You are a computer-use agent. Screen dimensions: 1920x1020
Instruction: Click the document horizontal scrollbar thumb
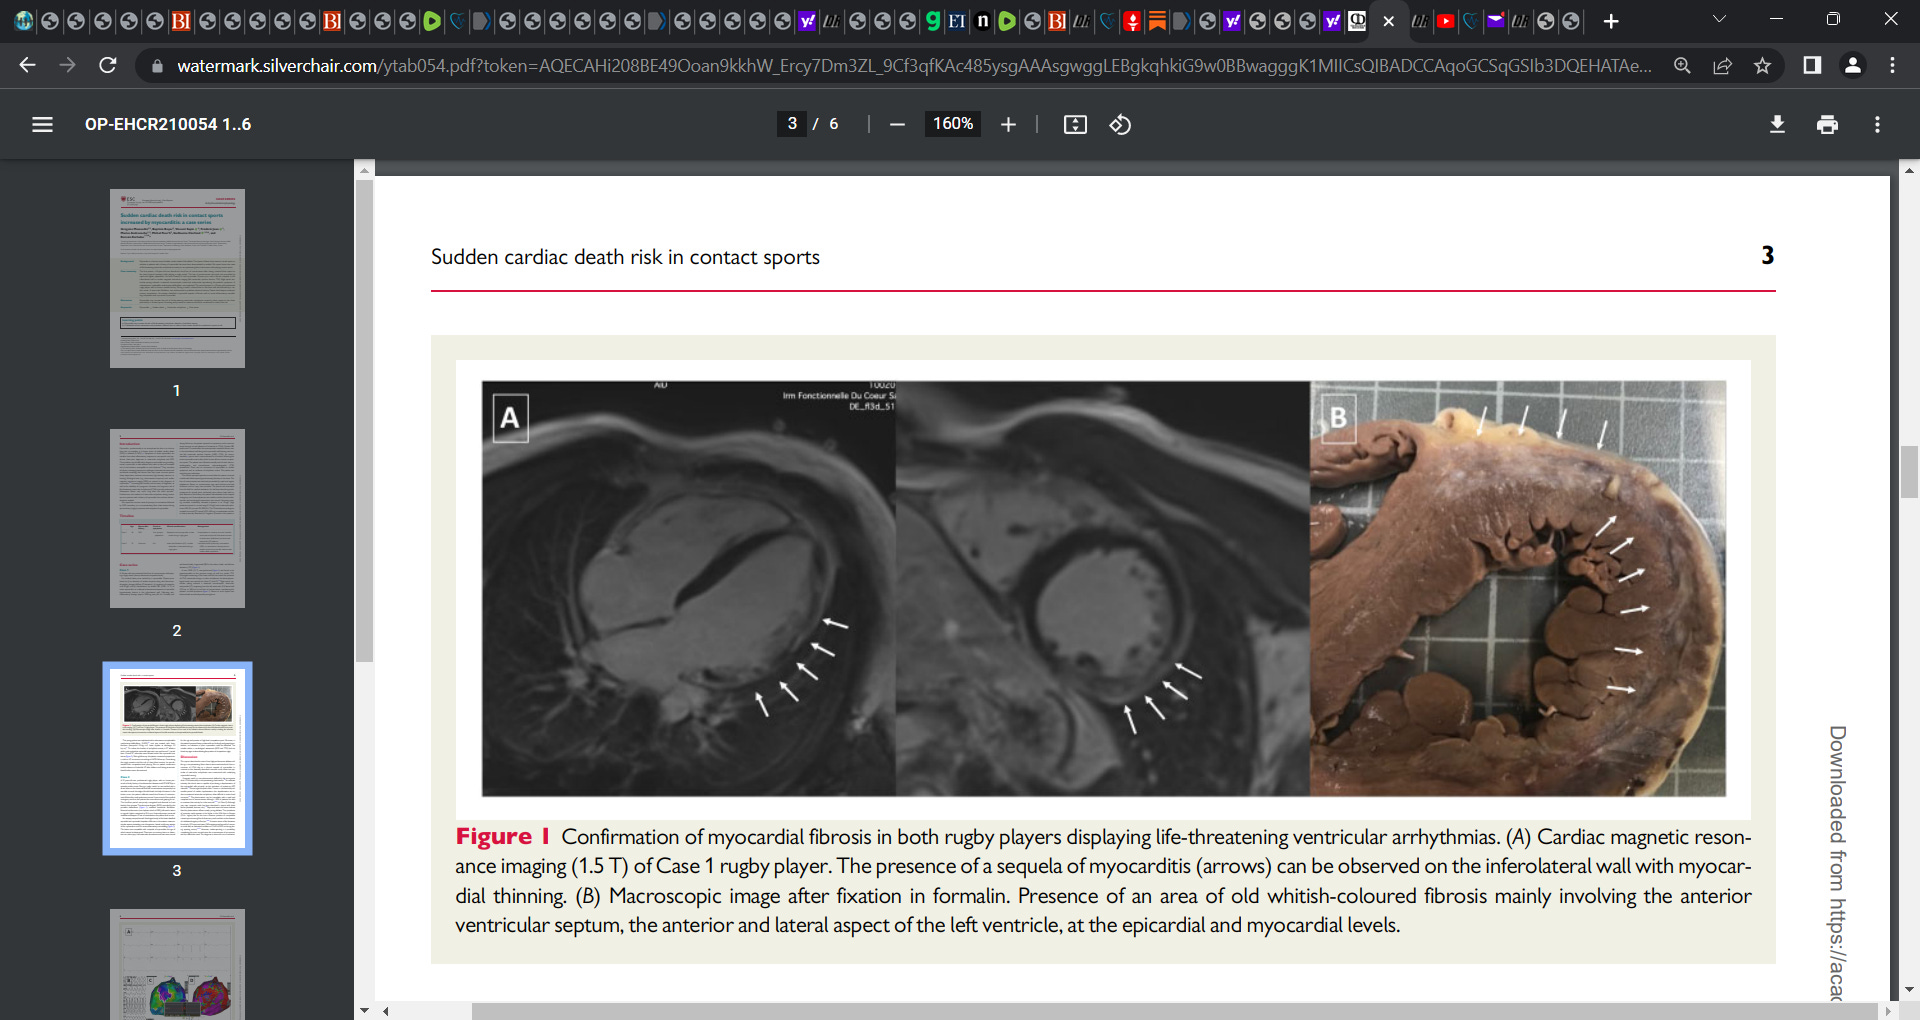1175,1011
